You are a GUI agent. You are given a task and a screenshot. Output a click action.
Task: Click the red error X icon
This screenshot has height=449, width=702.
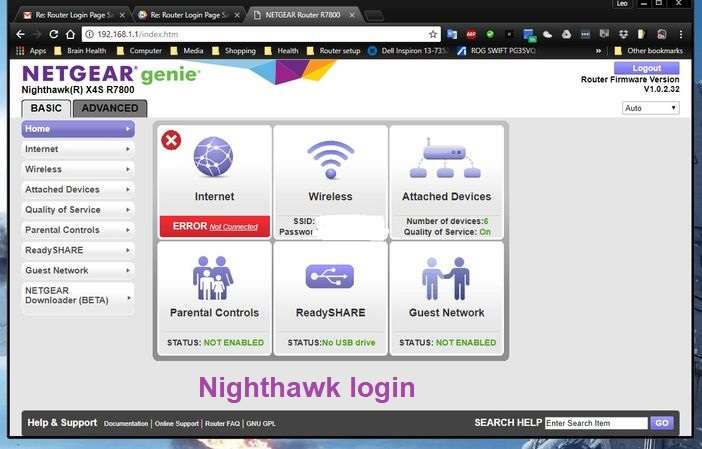pyautogui.click(x=171, y=140)
